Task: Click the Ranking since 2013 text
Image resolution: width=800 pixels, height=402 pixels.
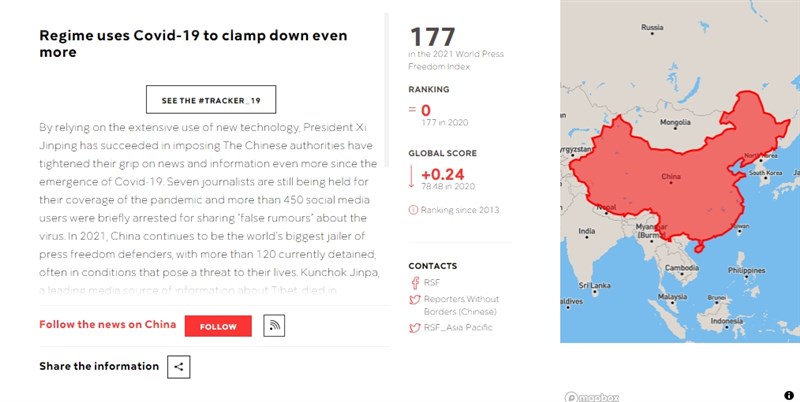Action: pos(460,210)
